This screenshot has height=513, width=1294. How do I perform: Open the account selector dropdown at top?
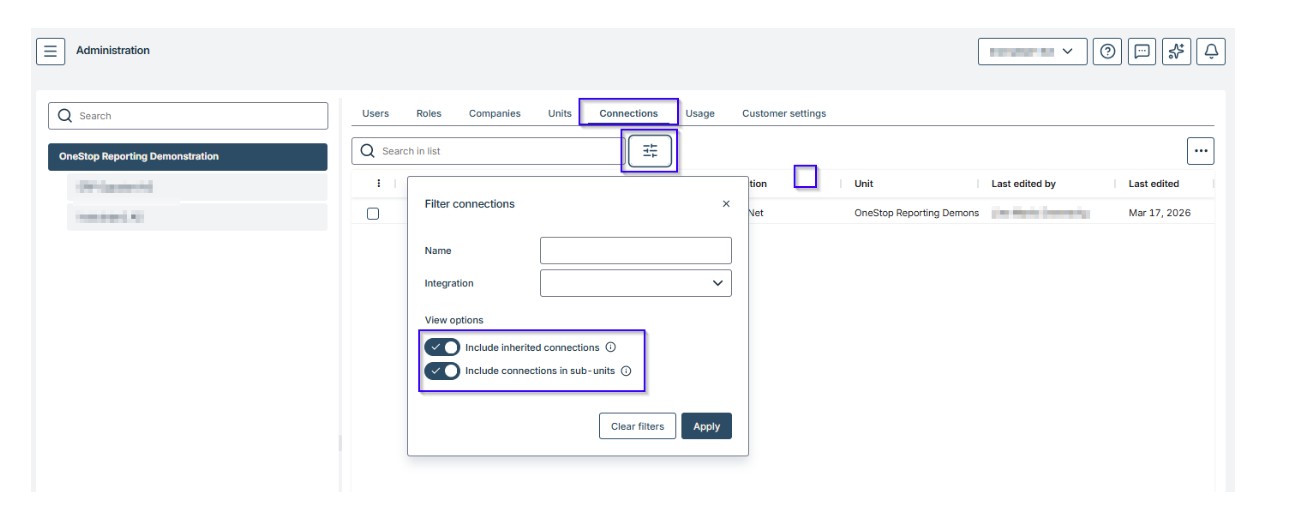click(x=1032, y=51)
